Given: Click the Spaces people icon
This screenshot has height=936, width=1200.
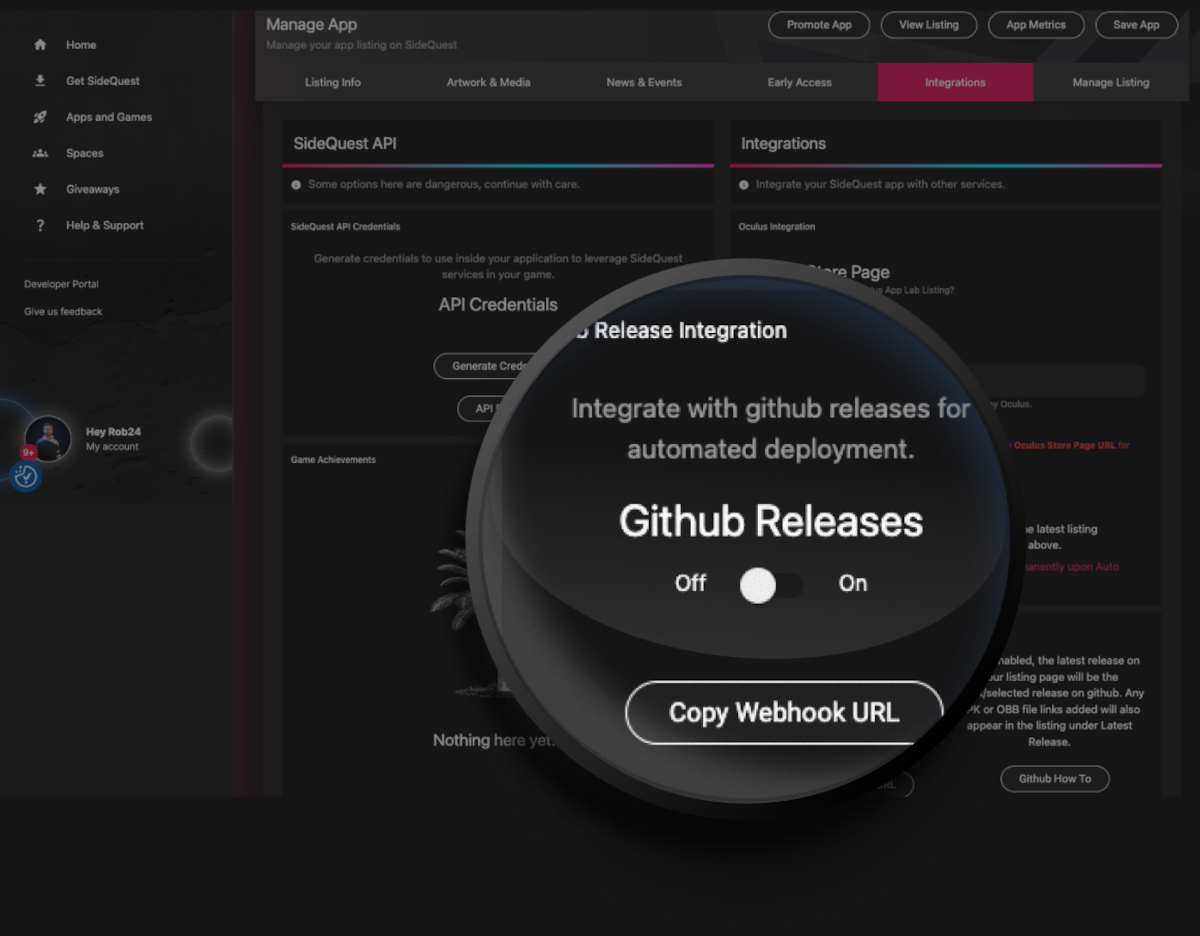Looking at the screenshot, I should (x=40, y=153).
